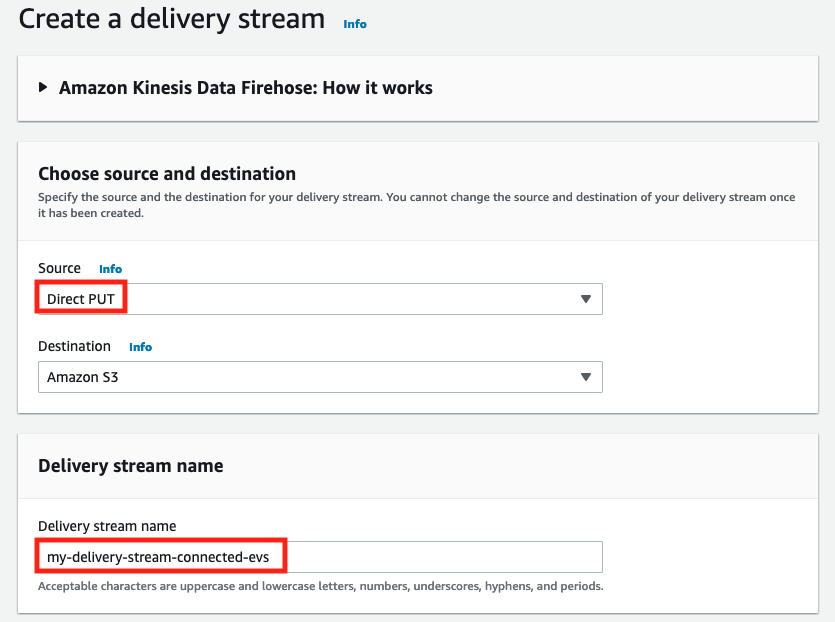Click the Destination dropdown arrow icon
835x622 pixels.
click(x=586, y=377)
